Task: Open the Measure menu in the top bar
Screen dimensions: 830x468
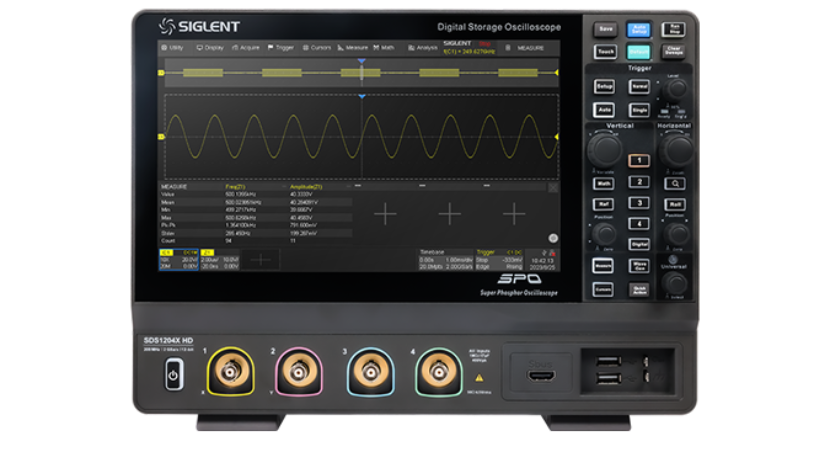Action: [351, 47]
